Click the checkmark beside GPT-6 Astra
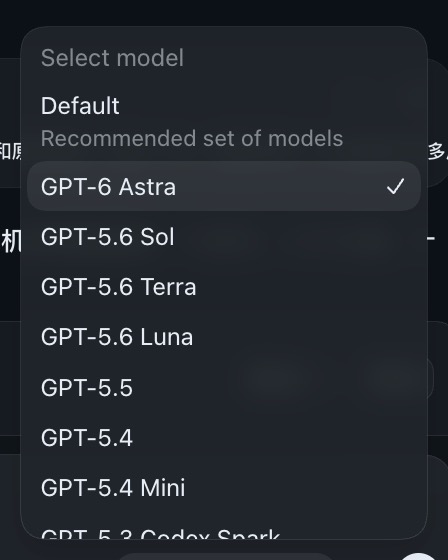Viewport: 448px width, 560px height. [395, 186]
